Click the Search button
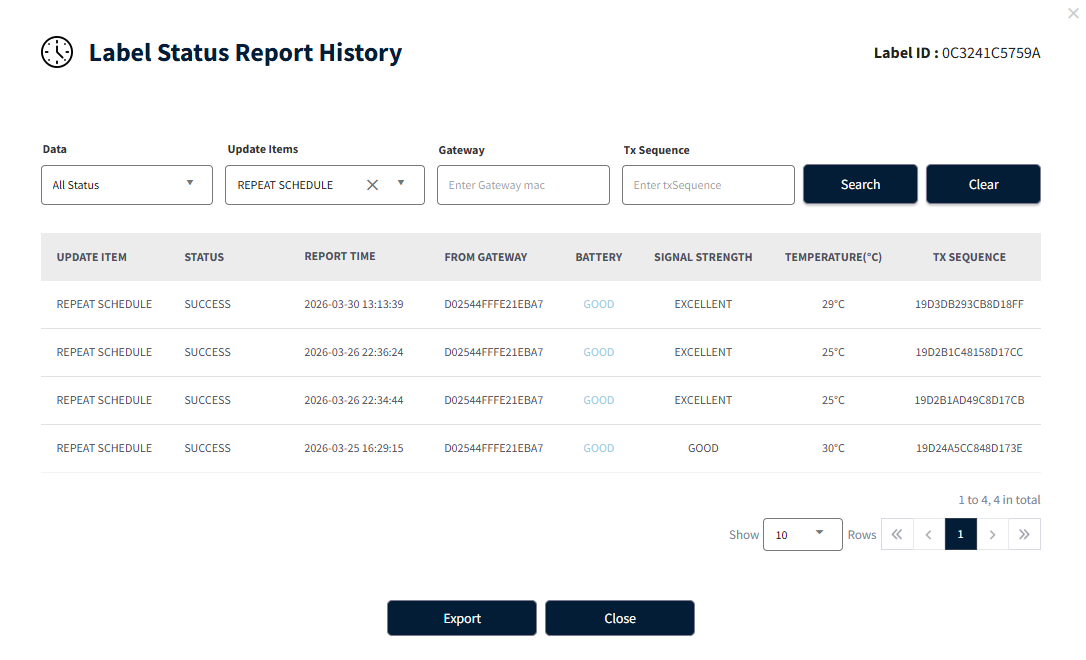This screenshot has height=660, width=1086. click(x=860, y=184)
